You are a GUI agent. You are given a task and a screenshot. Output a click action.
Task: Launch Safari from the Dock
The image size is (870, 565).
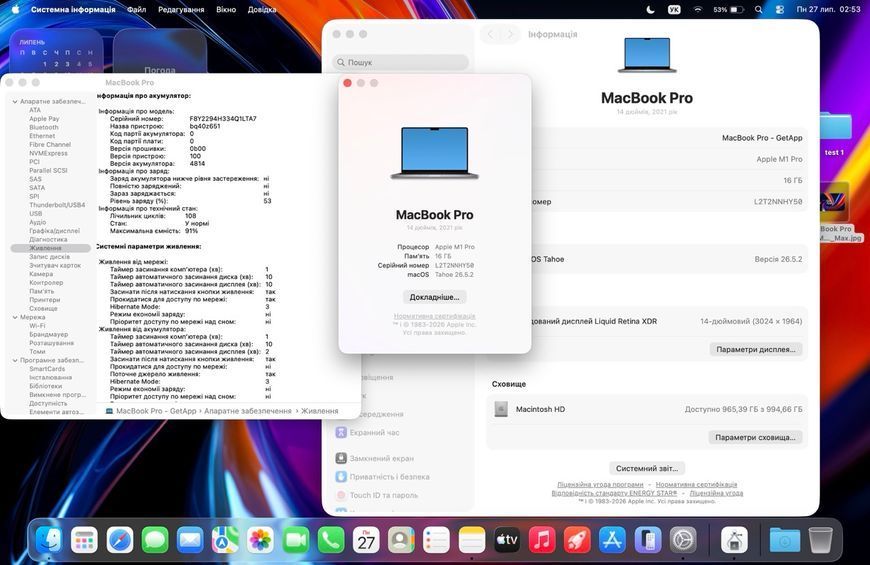pos(119,539)
